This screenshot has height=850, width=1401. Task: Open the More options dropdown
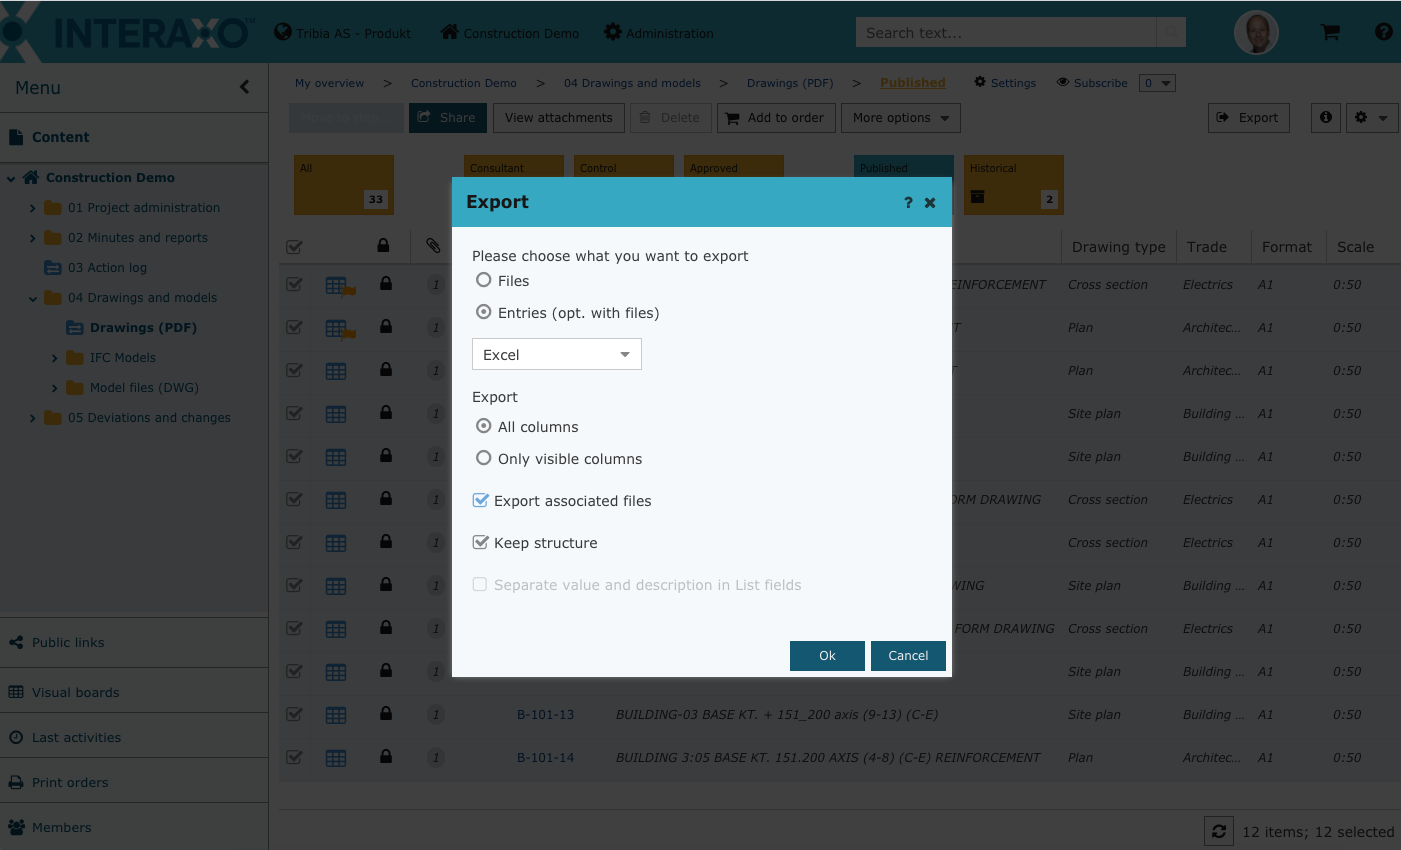[900, 118]
